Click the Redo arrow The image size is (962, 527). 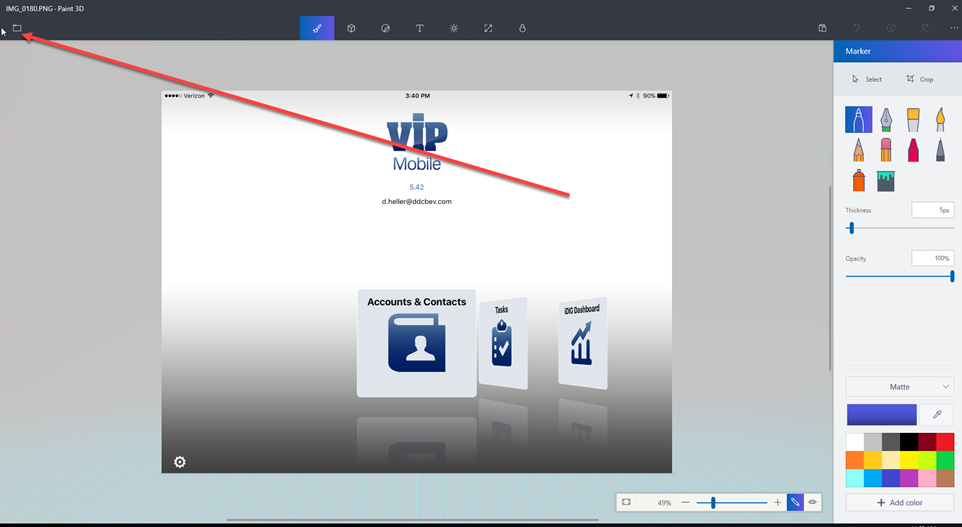[x=925, y=28]
